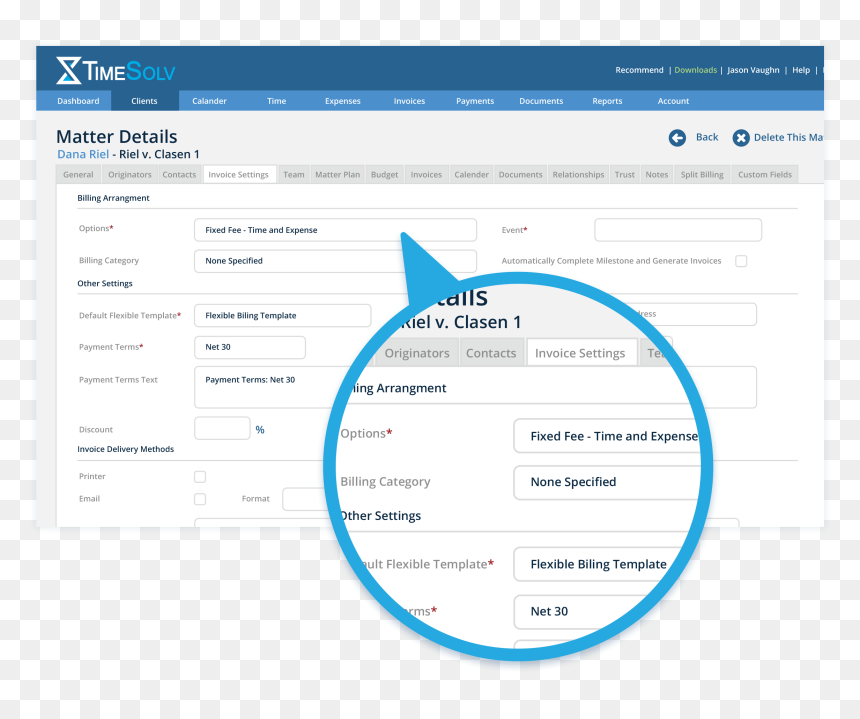Click the 'Riel v. Clasen 1' matter name
This screenshot has width=860, height=719.
coord(159,154)
